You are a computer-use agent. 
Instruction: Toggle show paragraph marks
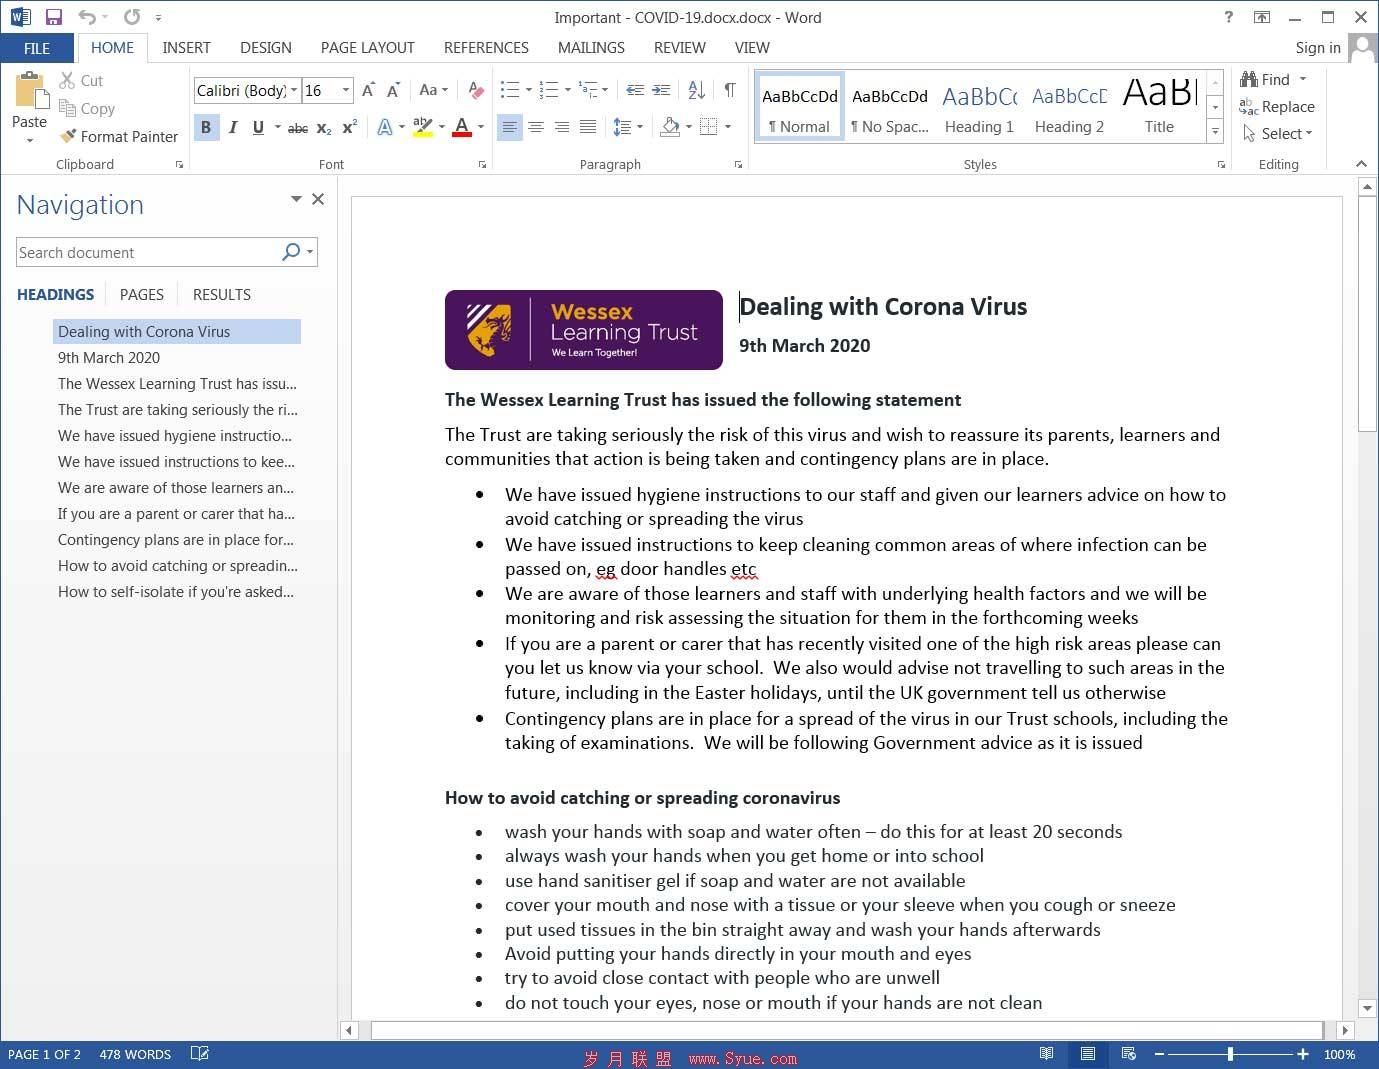730,90
